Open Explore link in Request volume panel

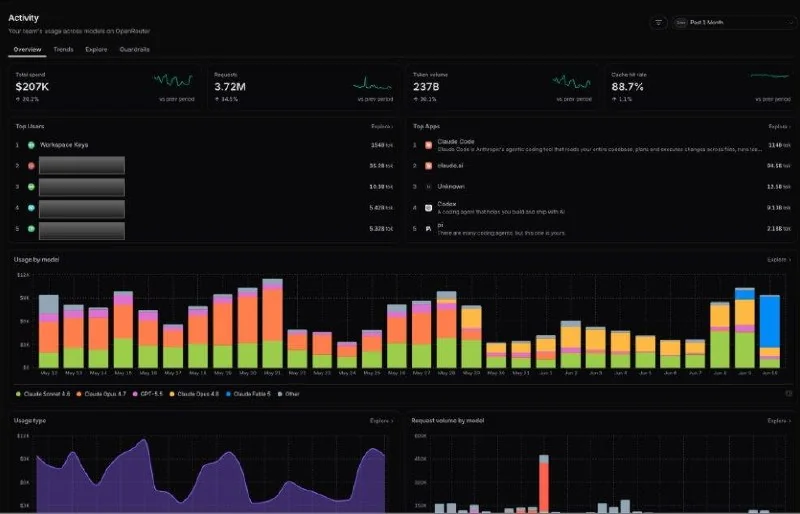point(779,421)
